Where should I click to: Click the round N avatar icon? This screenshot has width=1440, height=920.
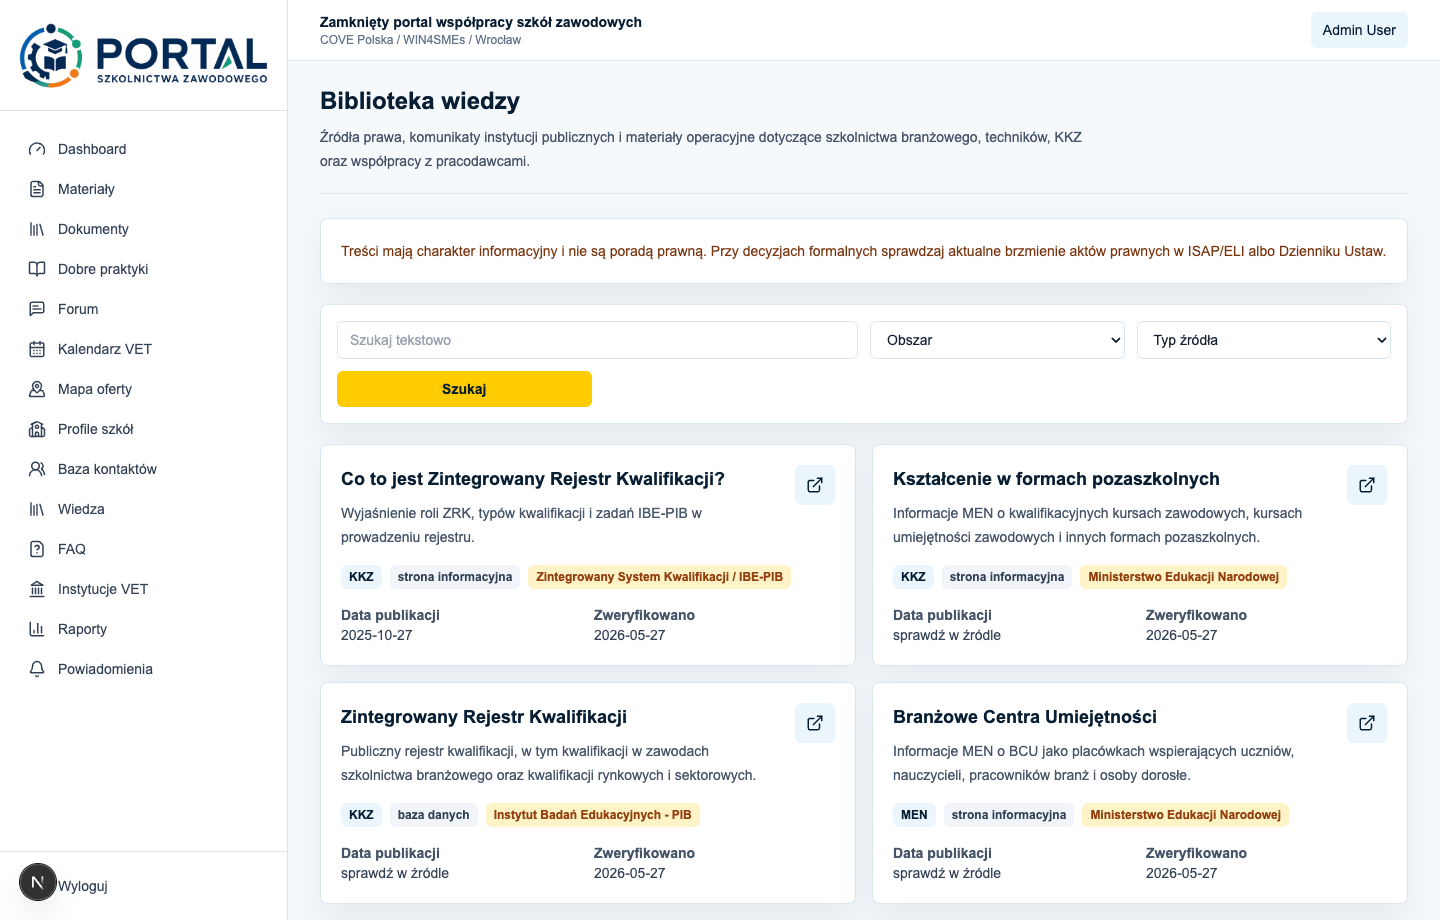coord(38,882)
